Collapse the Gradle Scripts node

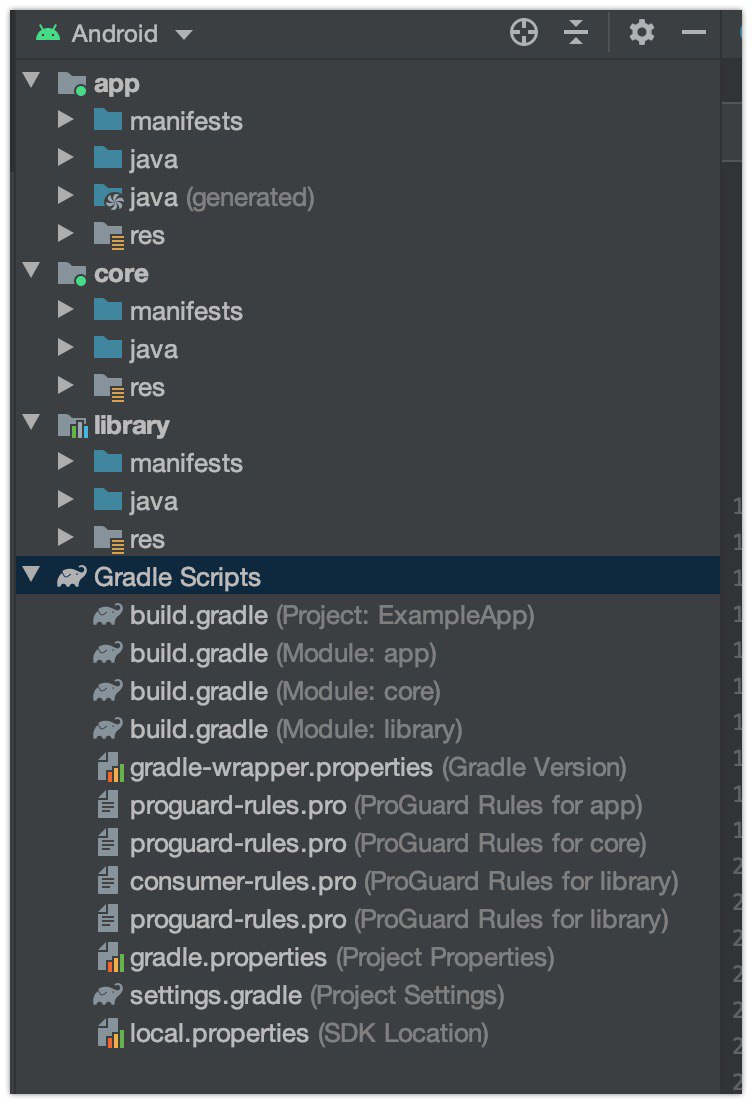click(x=31, y=573)
